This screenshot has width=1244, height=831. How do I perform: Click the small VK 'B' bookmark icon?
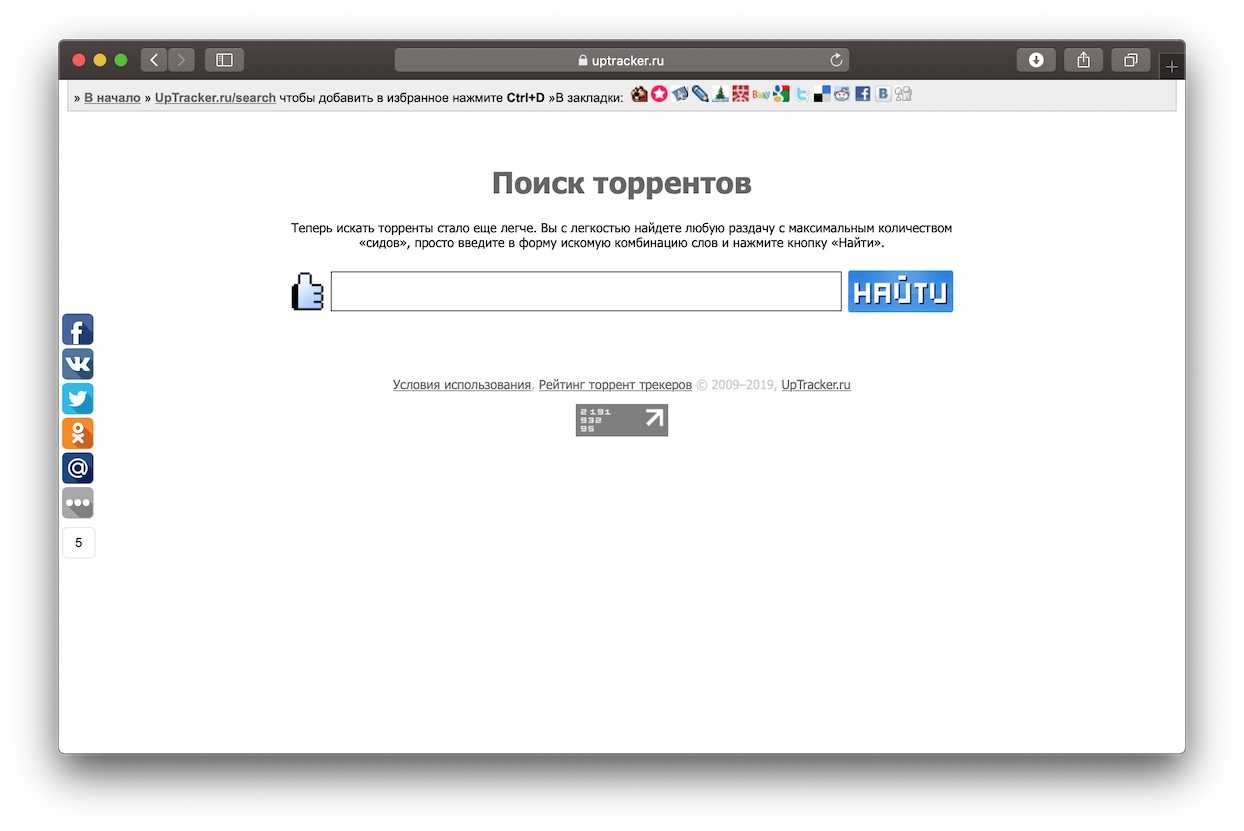883,94
